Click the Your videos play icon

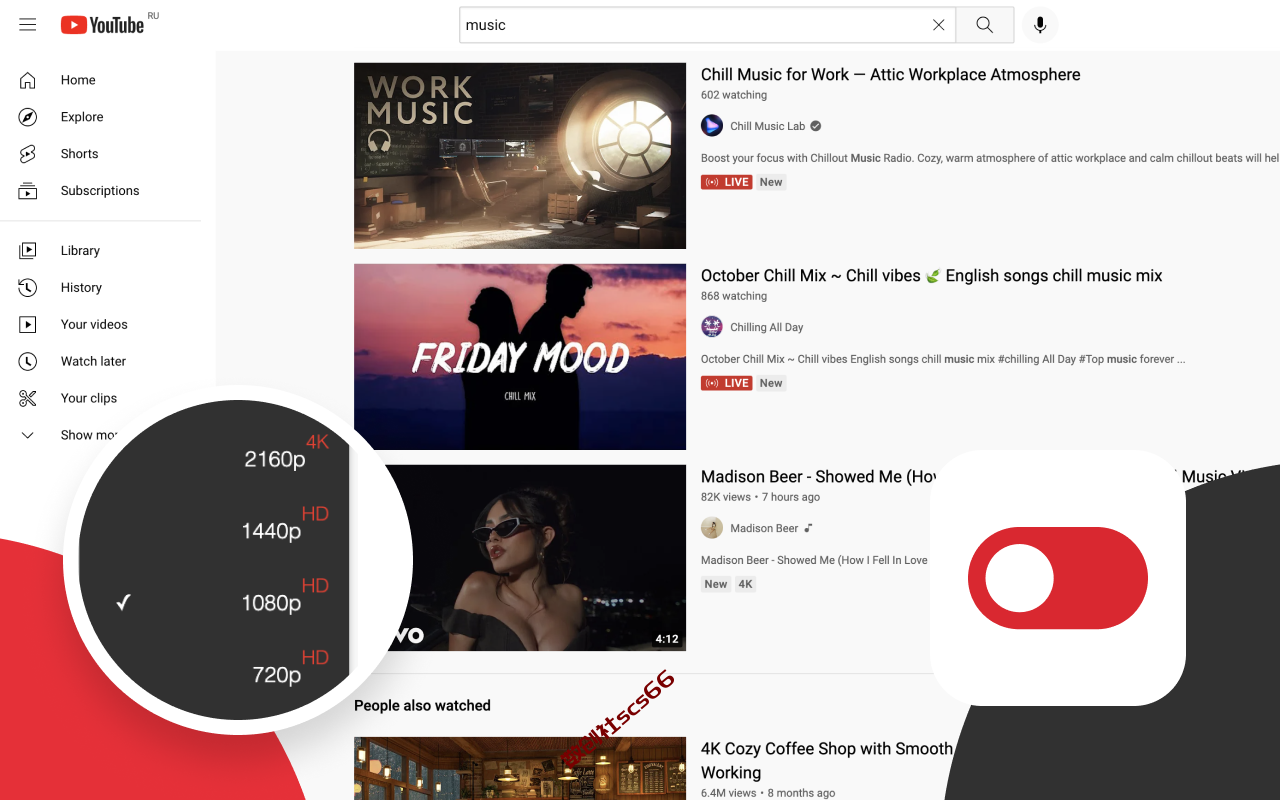pyautogui.click(x=28, y=325)
